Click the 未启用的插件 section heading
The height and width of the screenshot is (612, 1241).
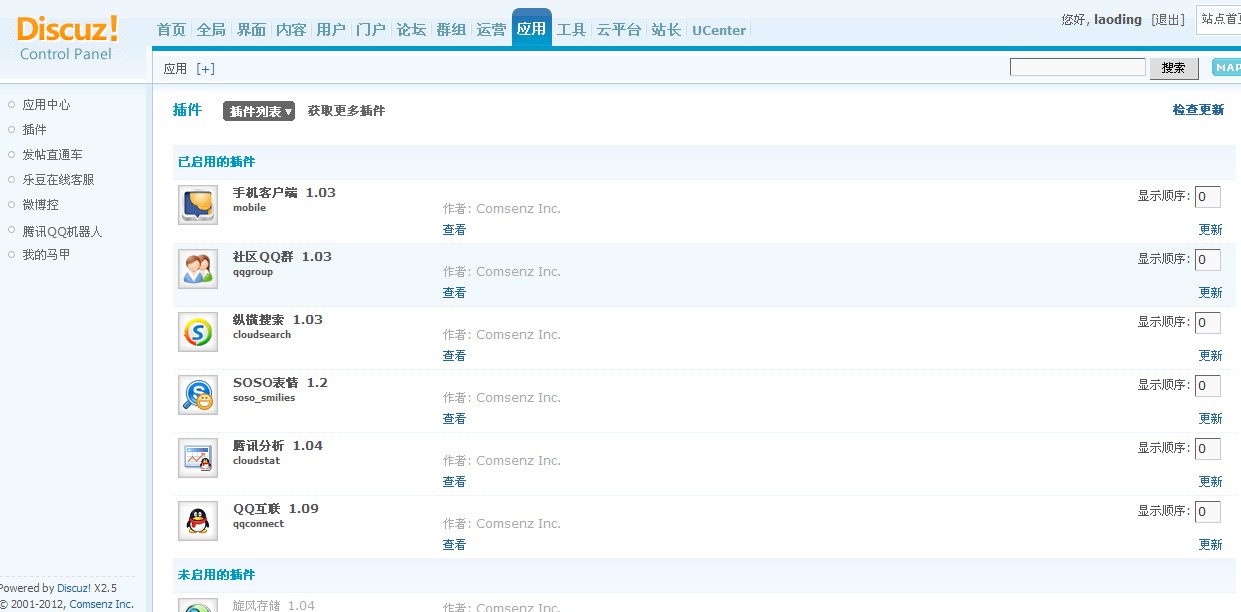click(216, 575)
